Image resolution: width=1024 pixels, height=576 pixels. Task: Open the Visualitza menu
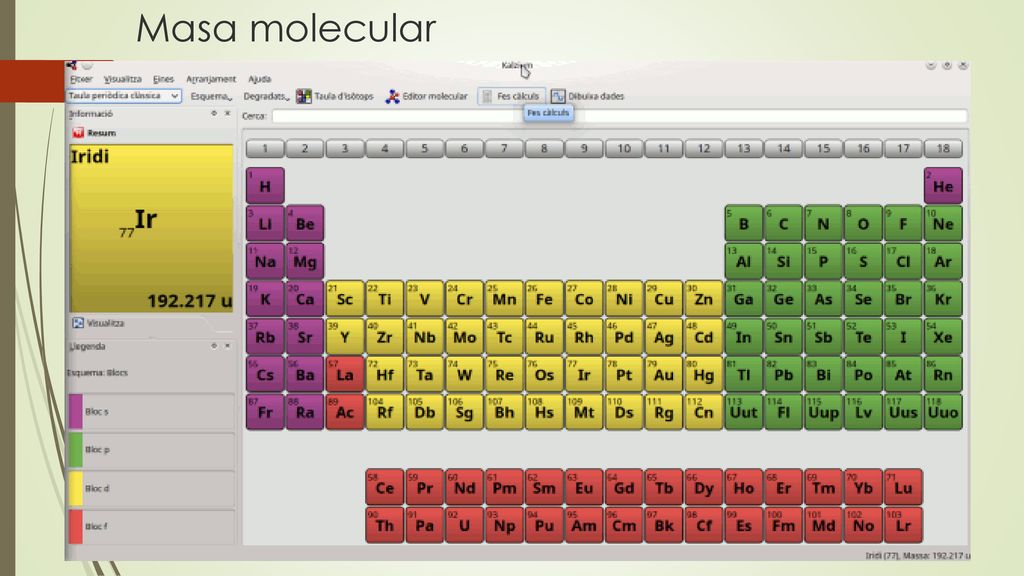point(122,79)
